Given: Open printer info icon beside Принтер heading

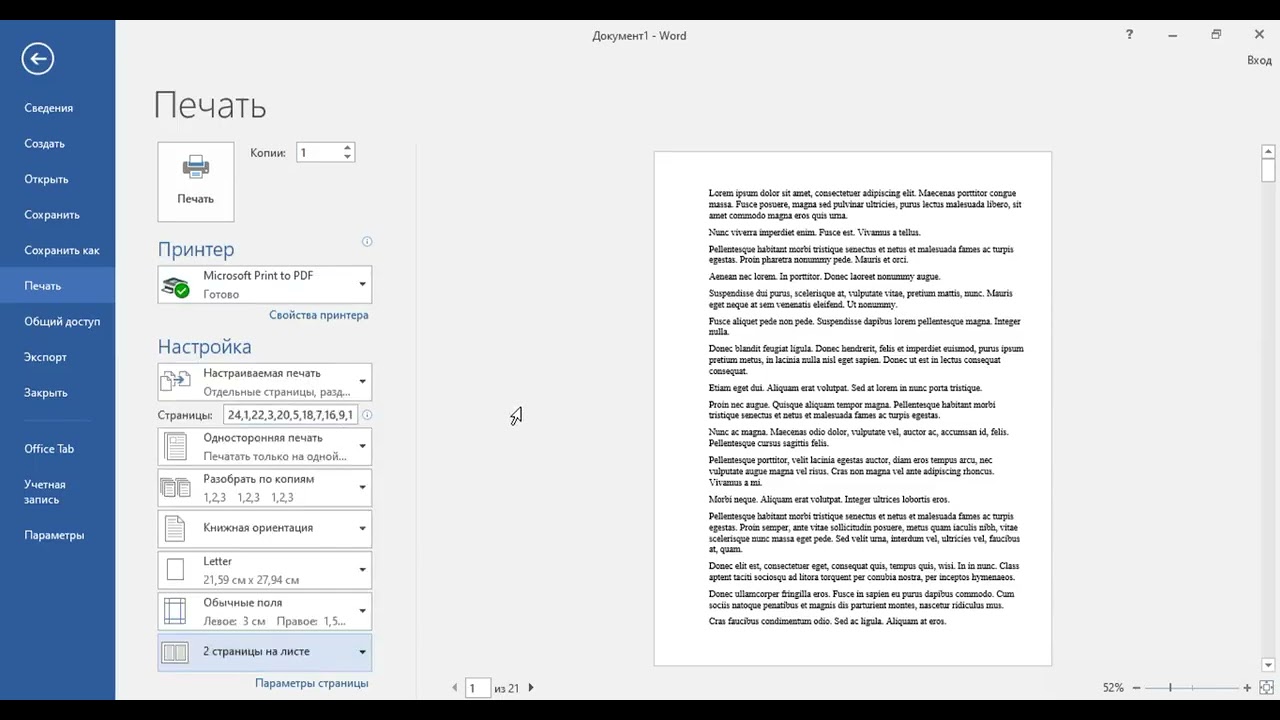Looking at the screenshot, I should (367, 242).
